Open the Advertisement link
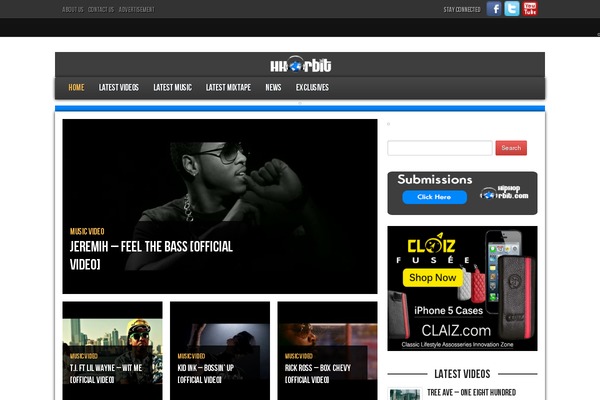The image size is (600, 400). (x=137, y=10)
